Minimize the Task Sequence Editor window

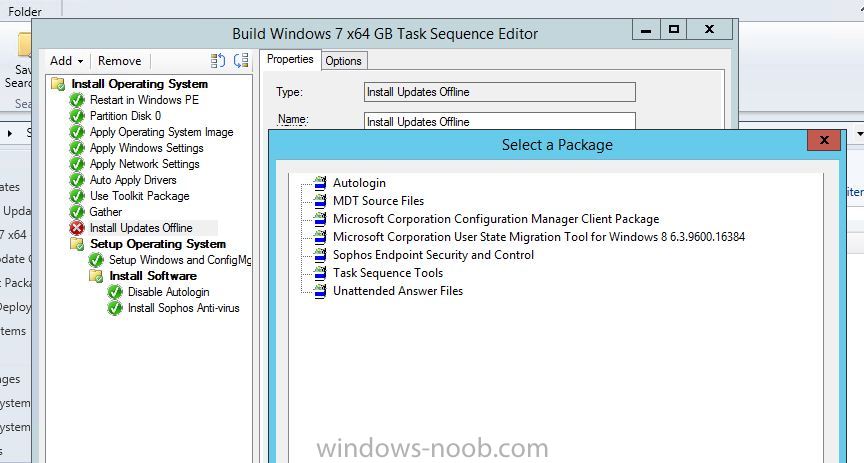point(646,29)
